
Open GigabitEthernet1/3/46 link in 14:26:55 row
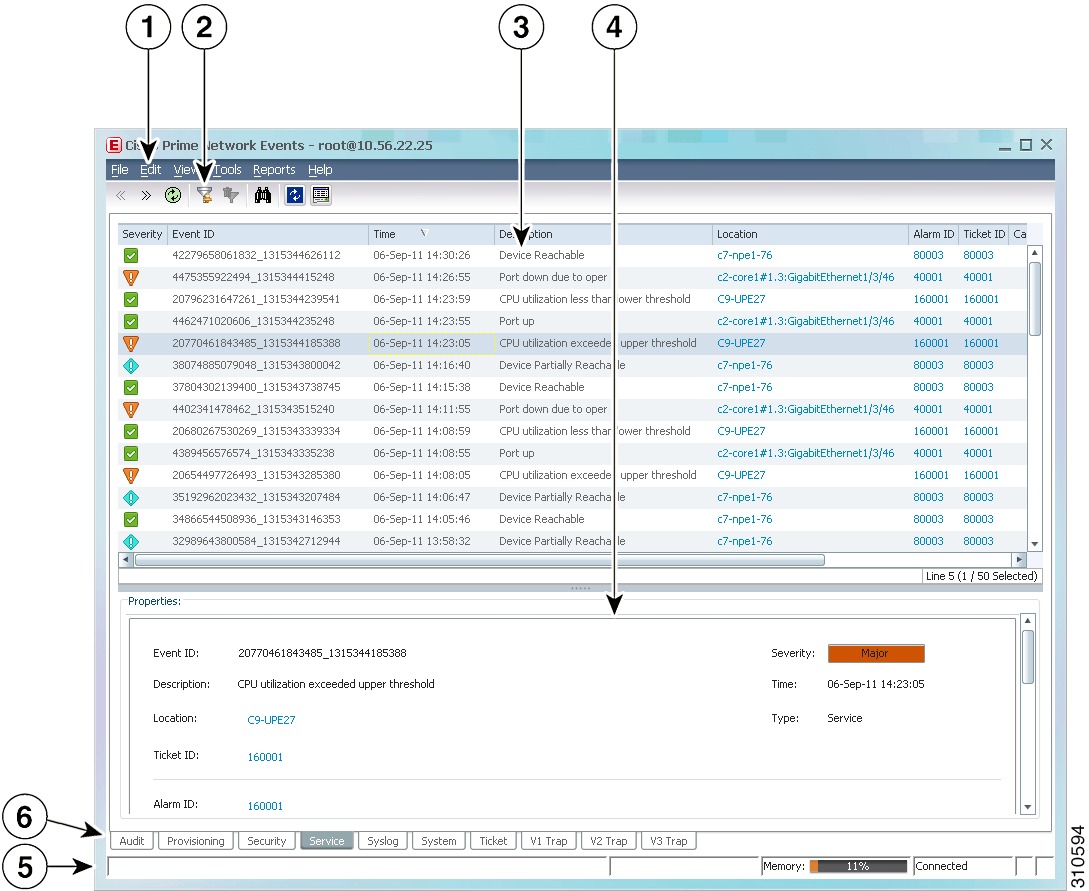pos(806,278)
